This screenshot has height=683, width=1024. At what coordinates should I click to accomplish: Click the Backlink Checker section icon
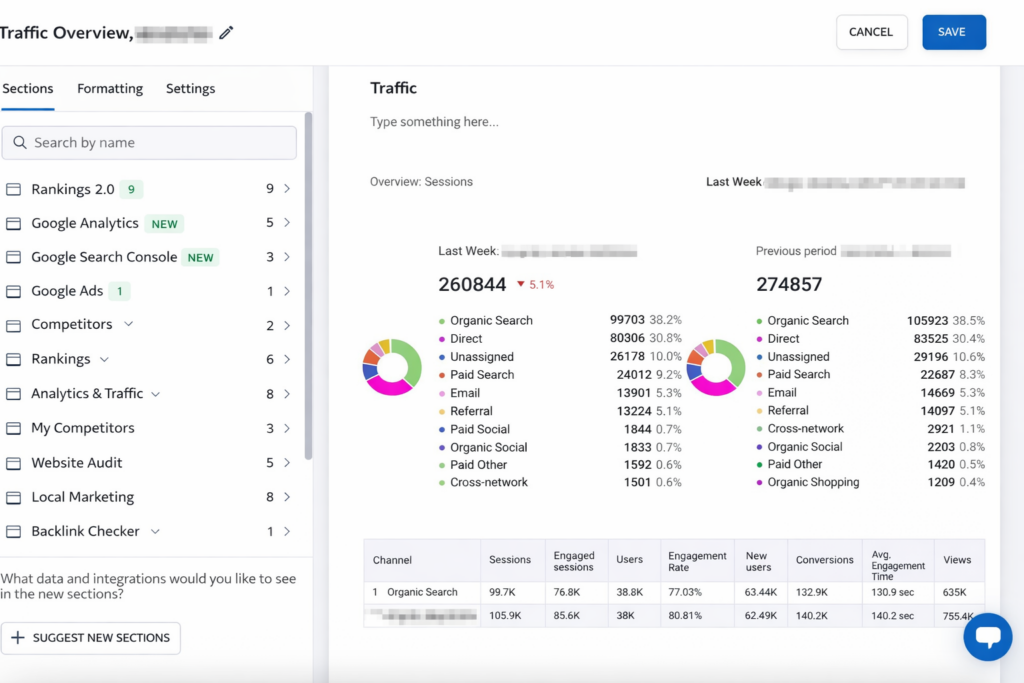coord(14,532)
